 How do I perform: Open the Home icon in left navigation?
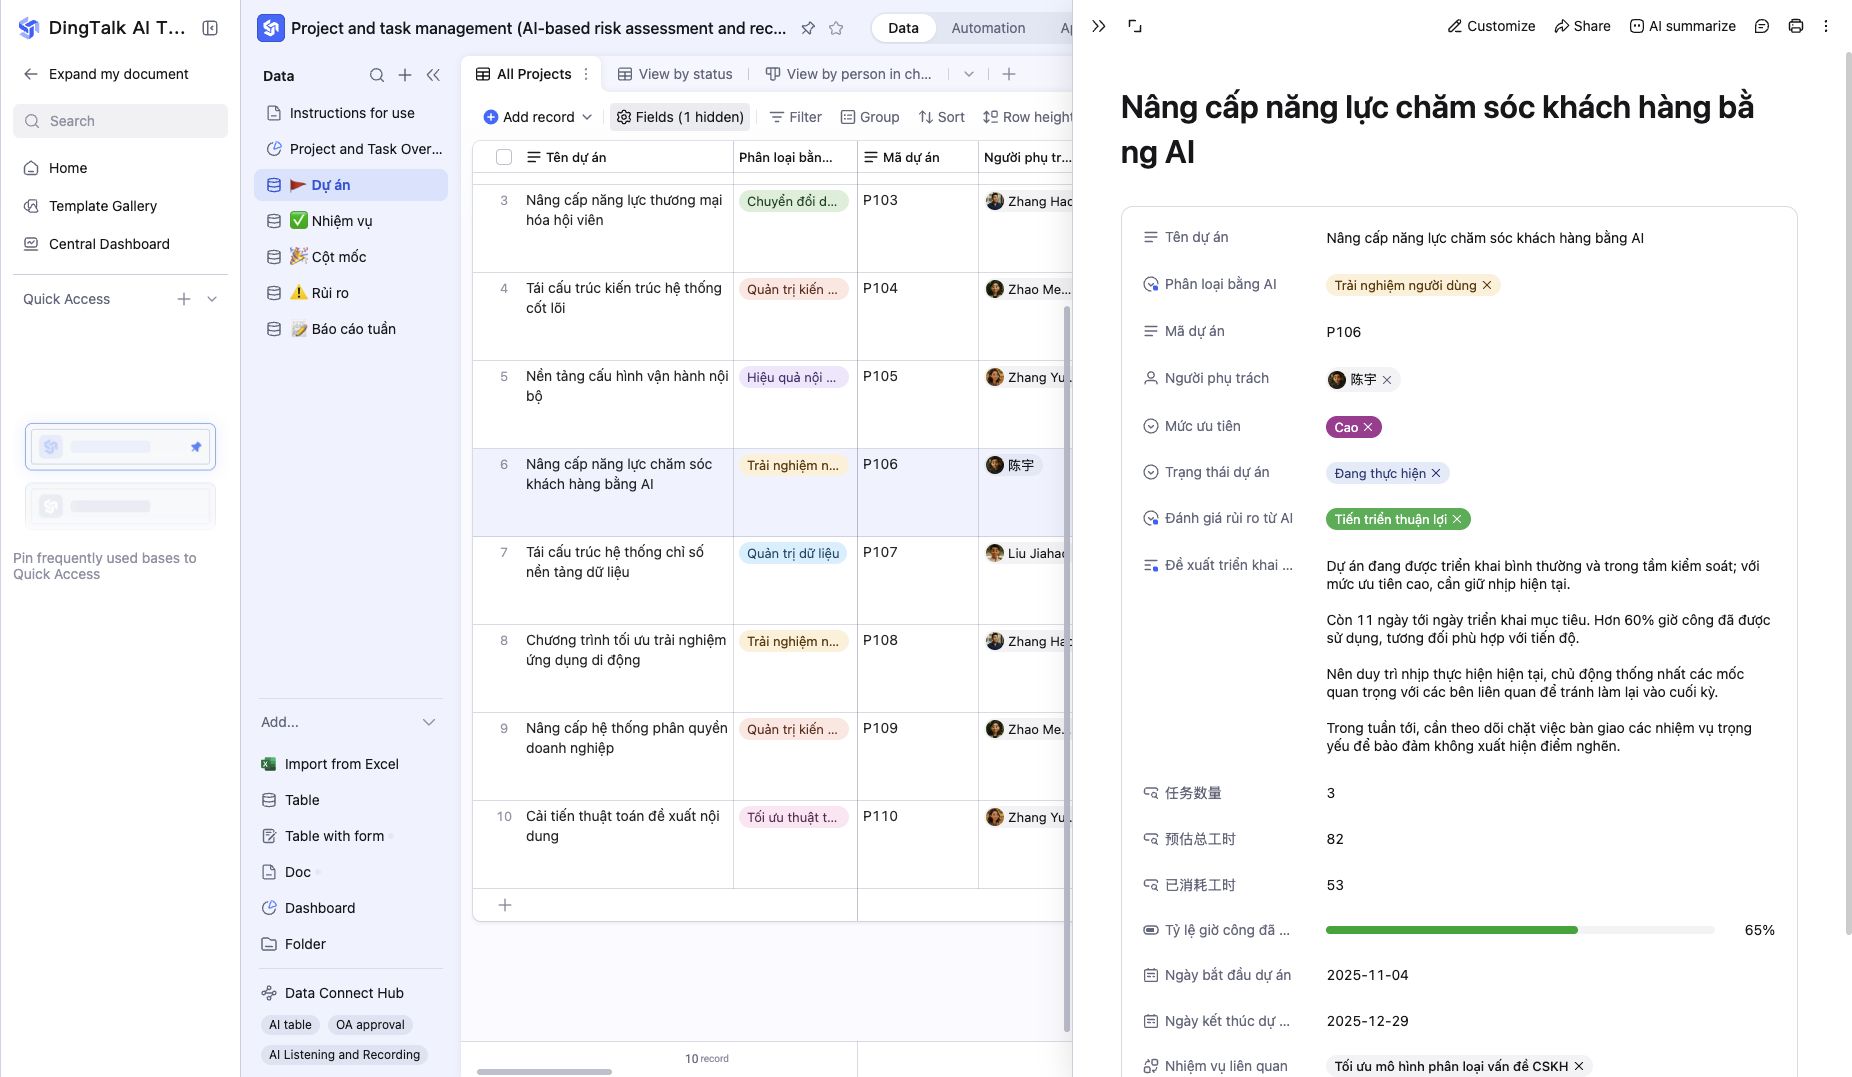(x=31, y=168)
